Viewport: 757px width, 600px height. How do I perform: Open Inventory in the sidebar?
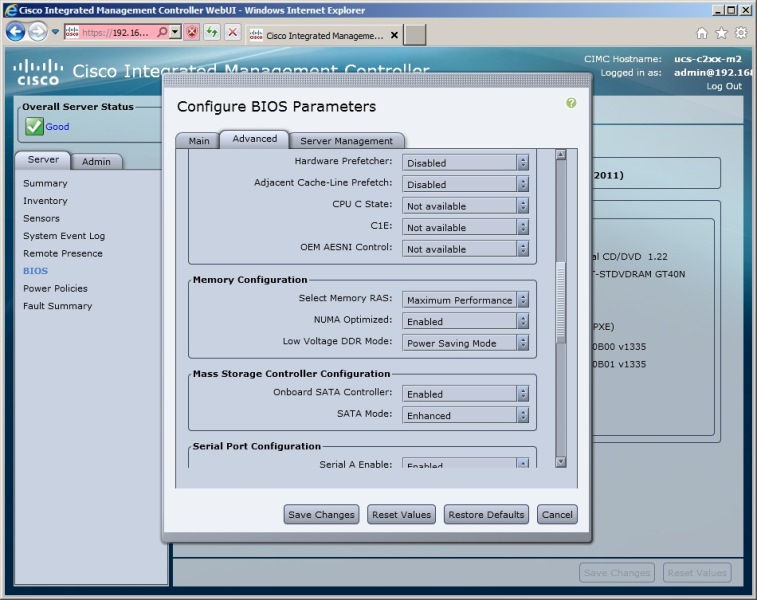45,201
